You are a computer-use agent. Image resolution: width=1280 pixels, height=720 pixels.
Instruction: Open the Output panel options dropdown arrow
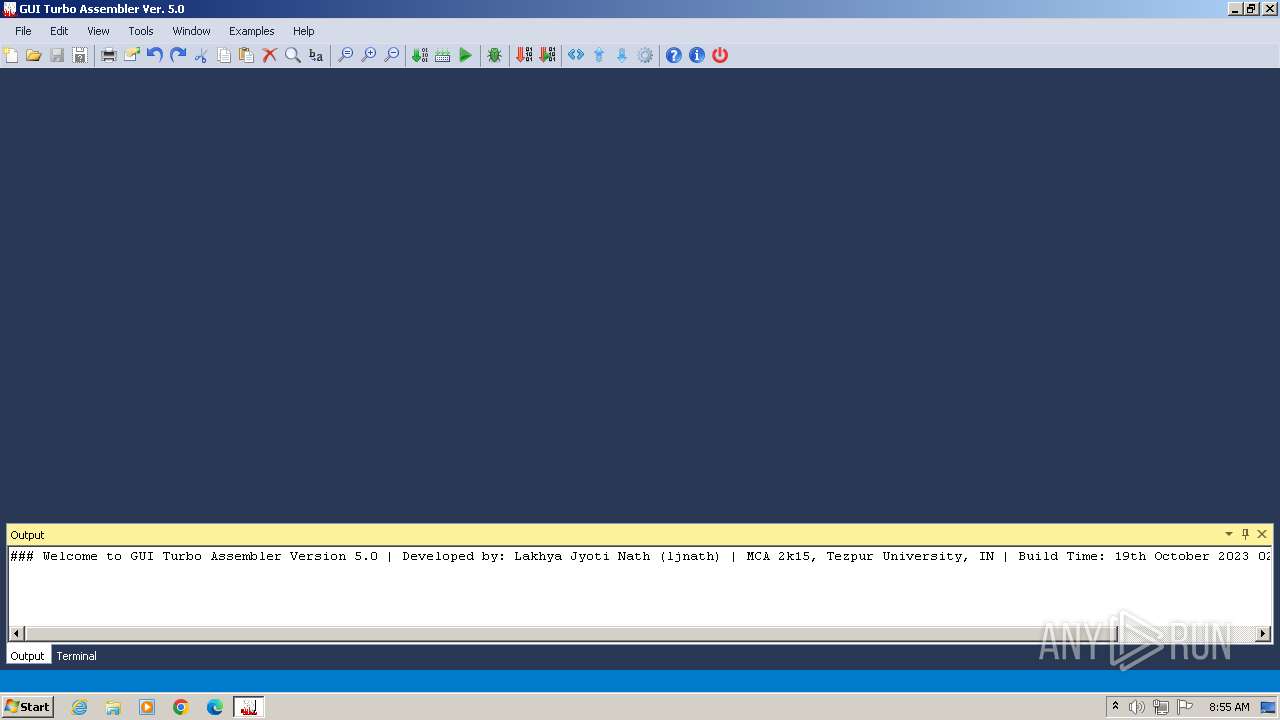1229,534
